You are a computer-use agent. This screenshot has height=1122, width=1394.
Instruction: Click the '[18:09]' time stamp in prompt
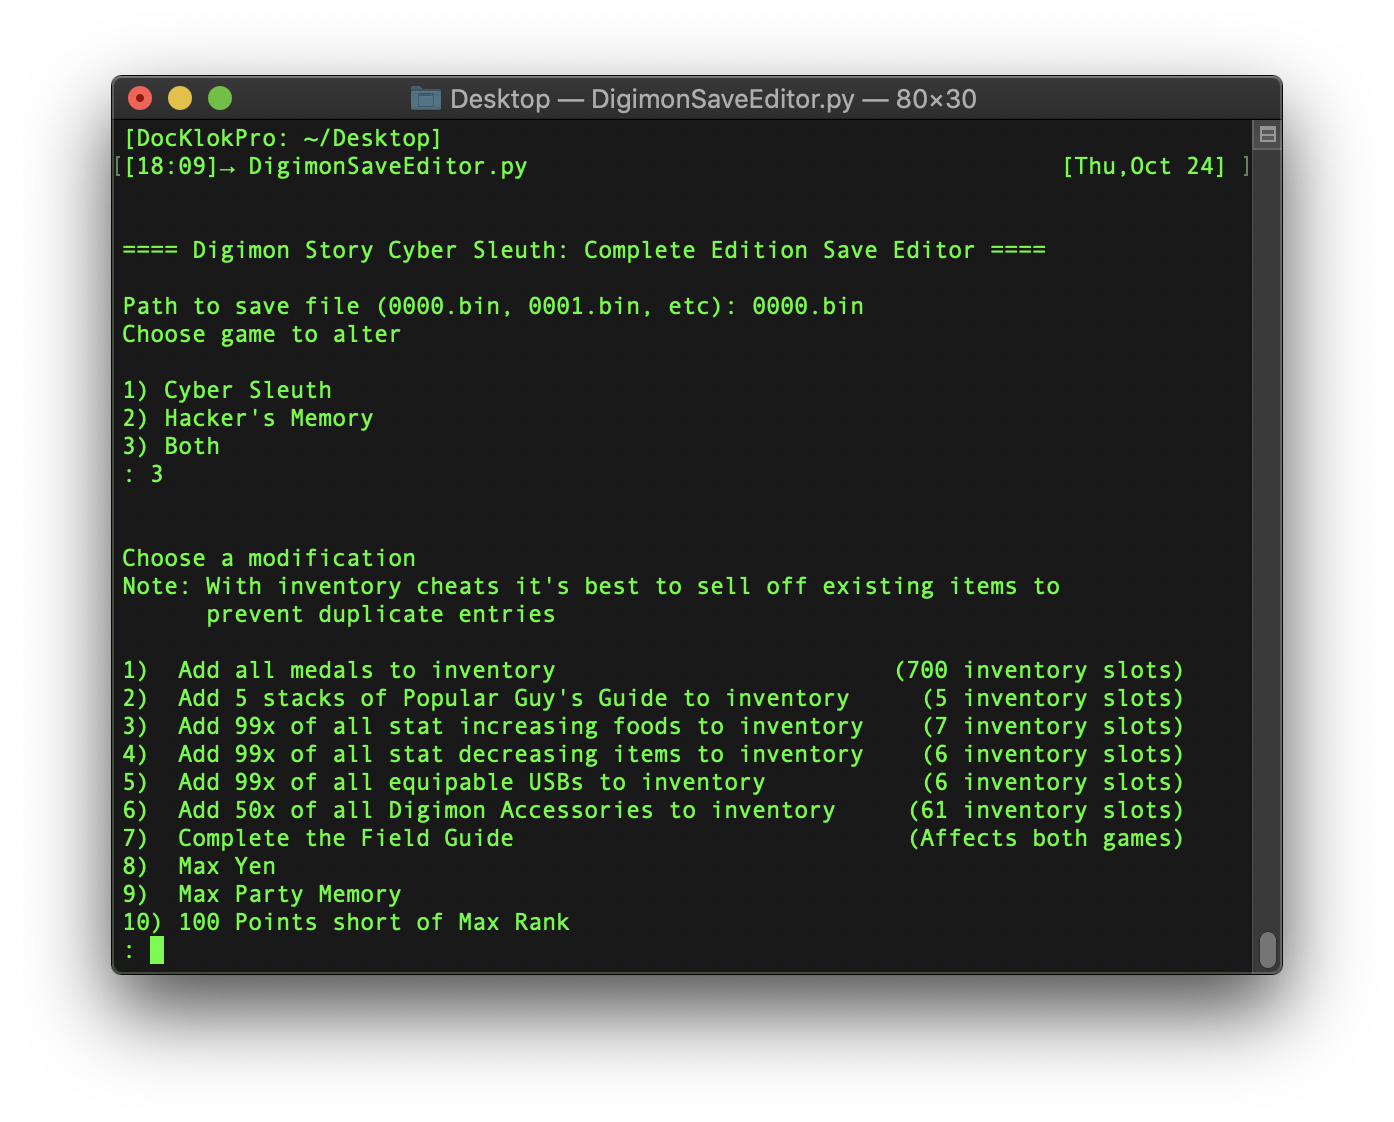170,166
